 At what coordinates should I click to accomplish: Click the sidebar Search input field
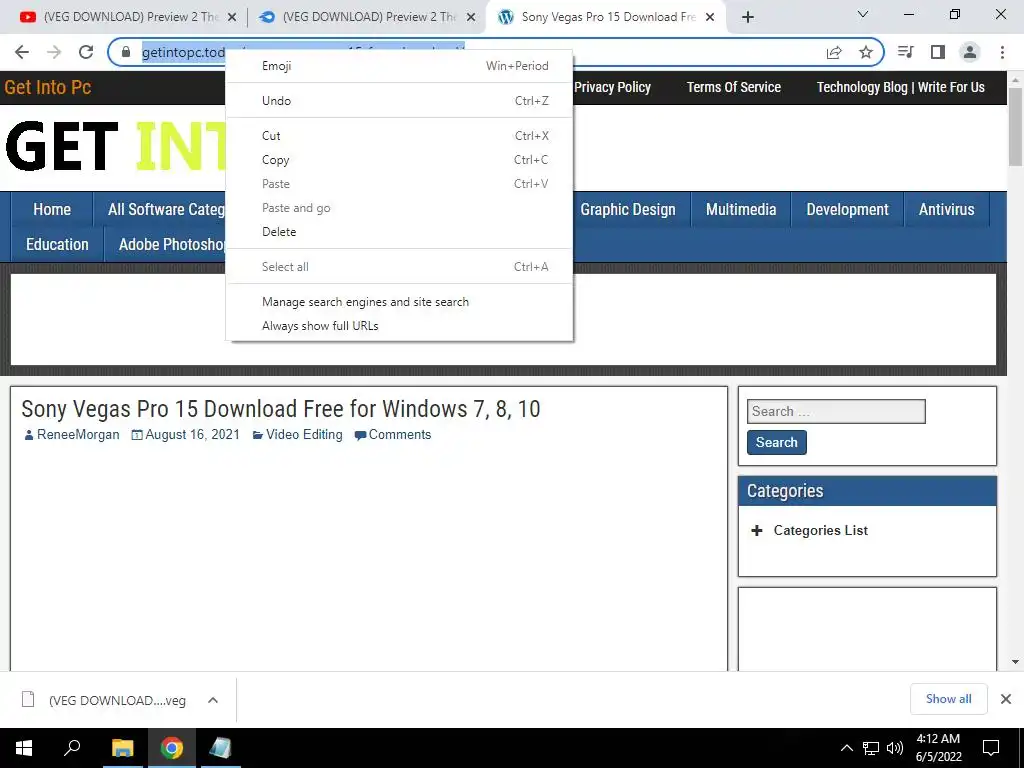836,411
